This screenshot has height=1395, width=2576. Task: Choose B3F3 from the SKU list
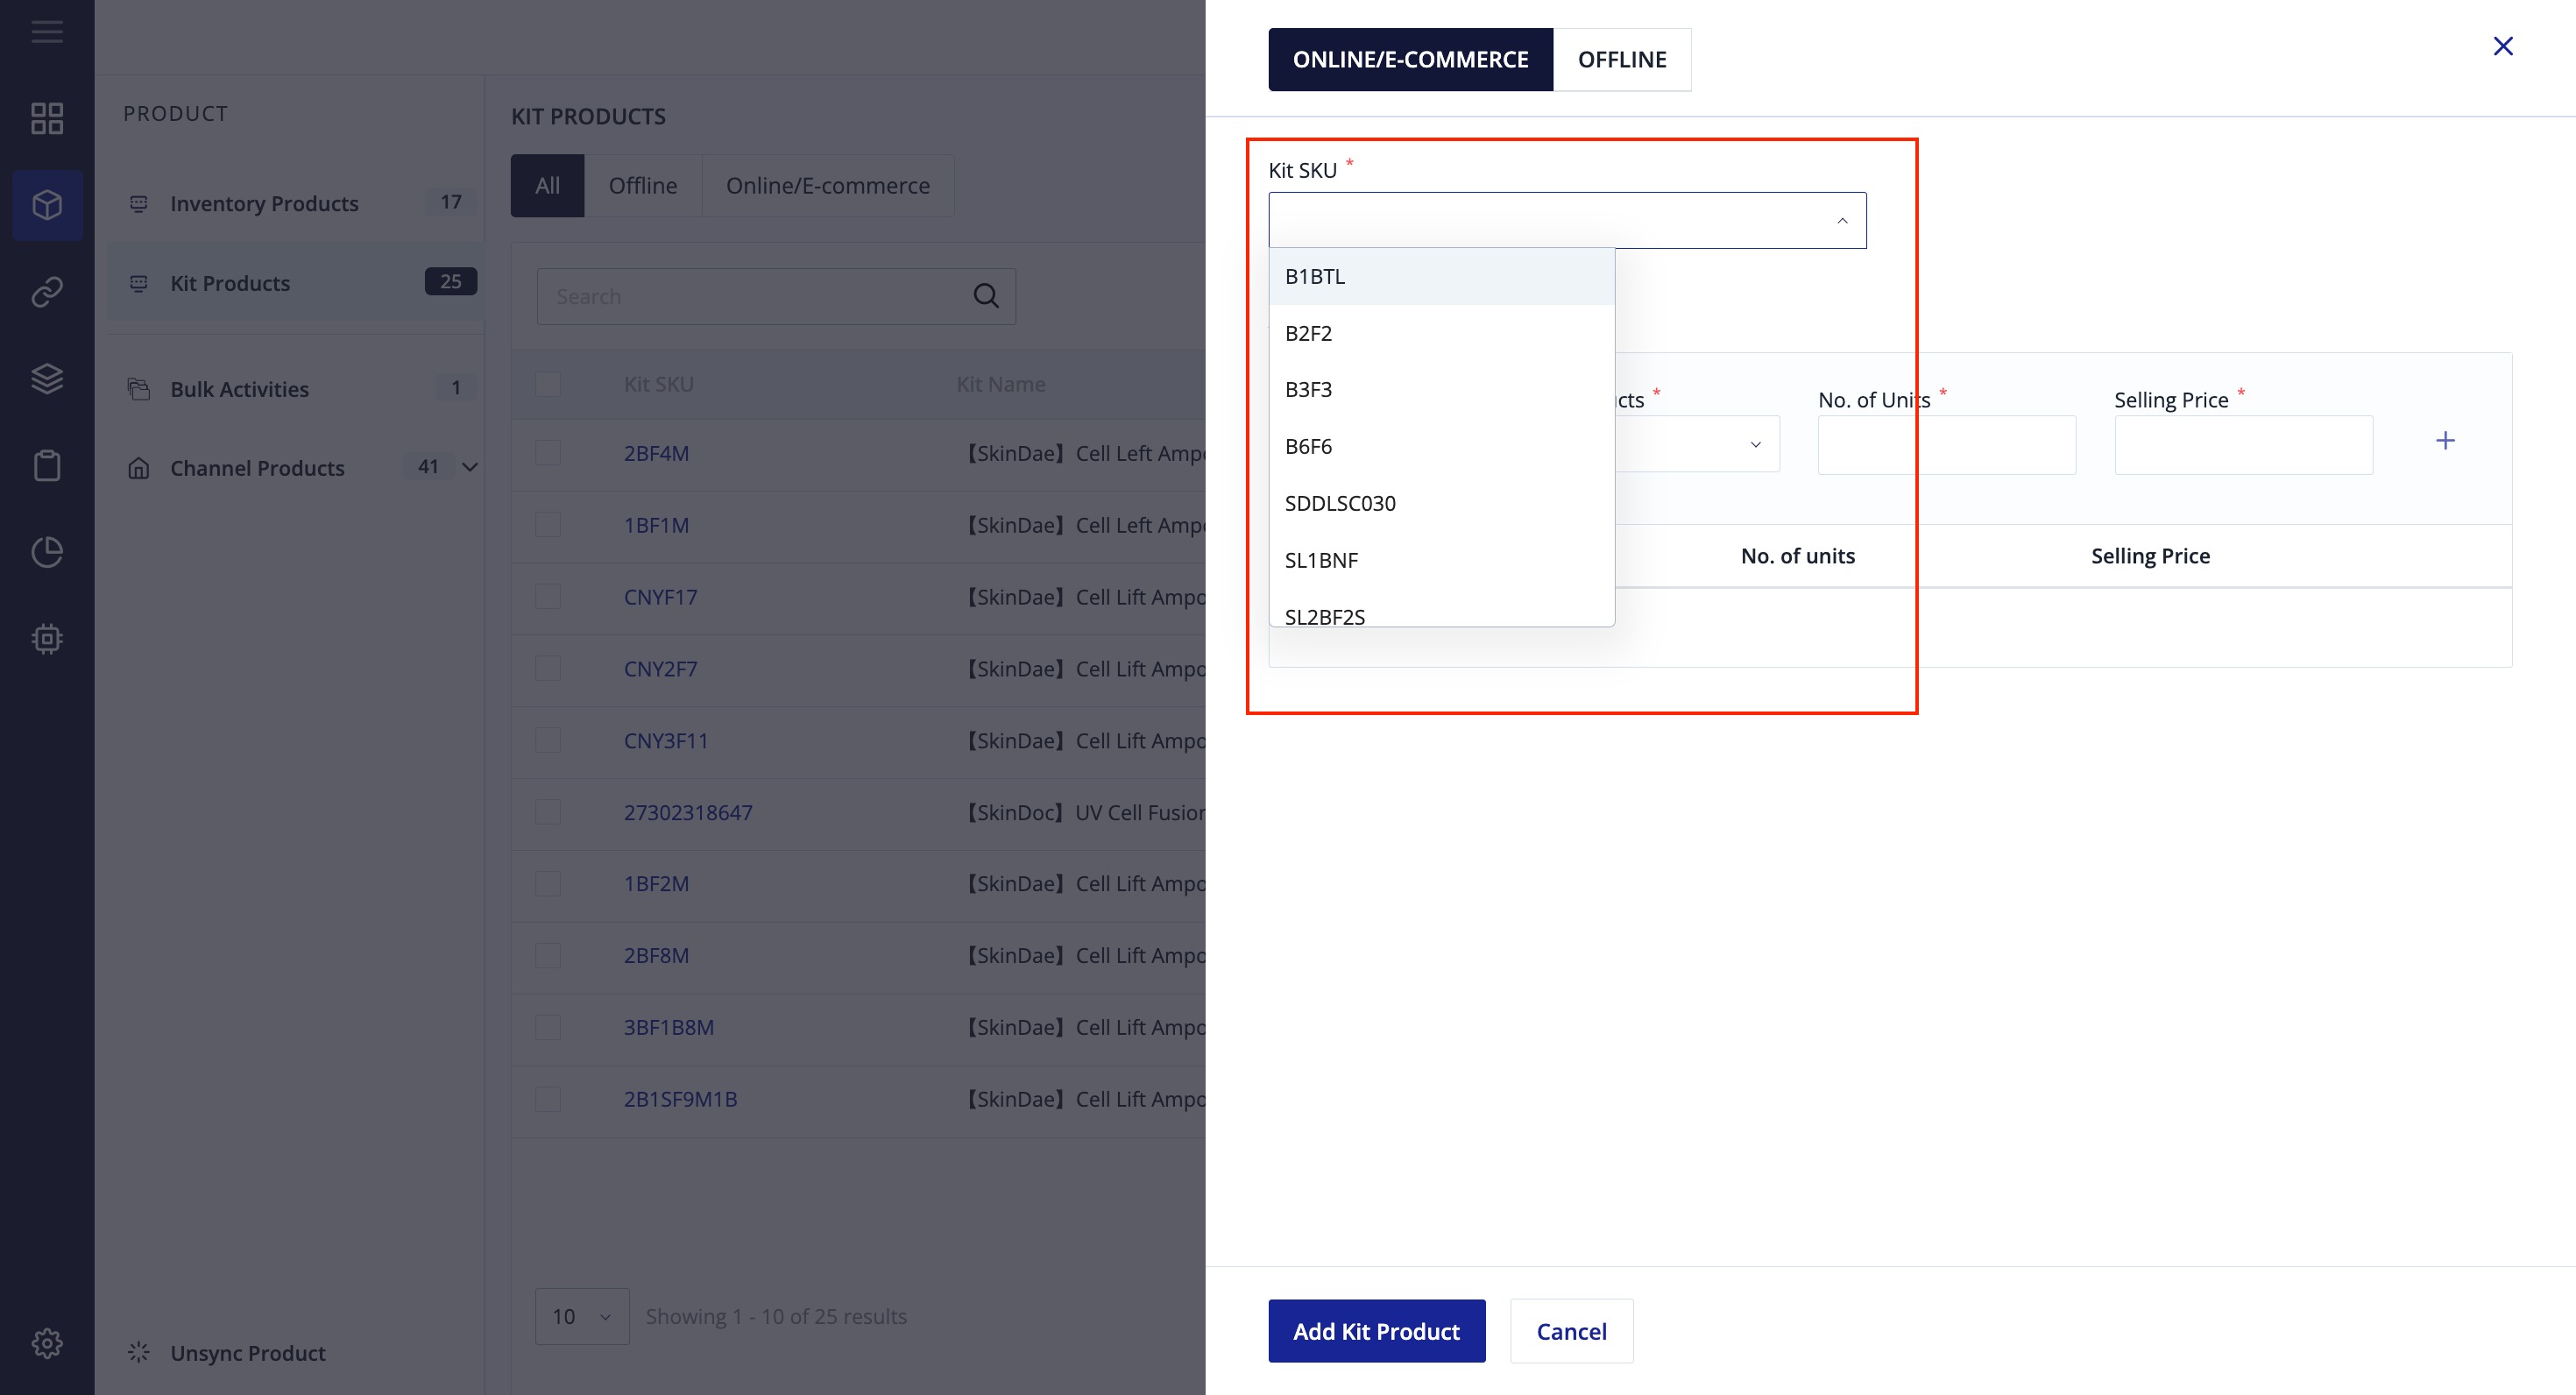(1308, 389)
